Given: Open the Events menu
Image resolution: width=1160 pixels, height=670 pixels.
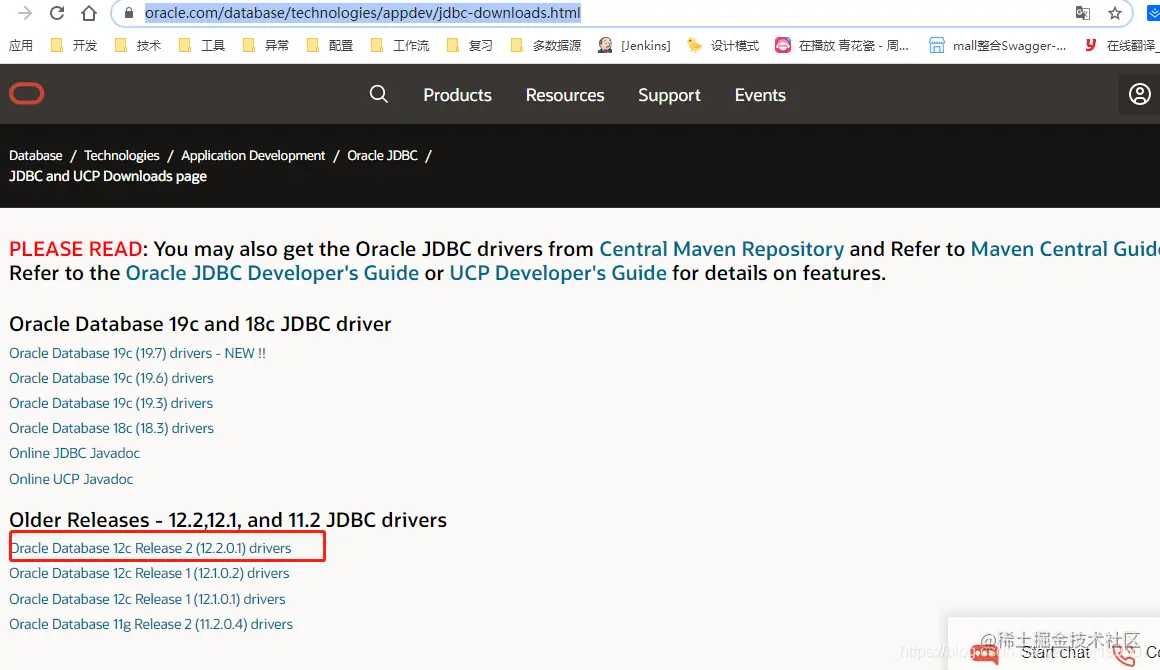Looking at the screenshot, I should pyautogui.click(x=760, y=95).
